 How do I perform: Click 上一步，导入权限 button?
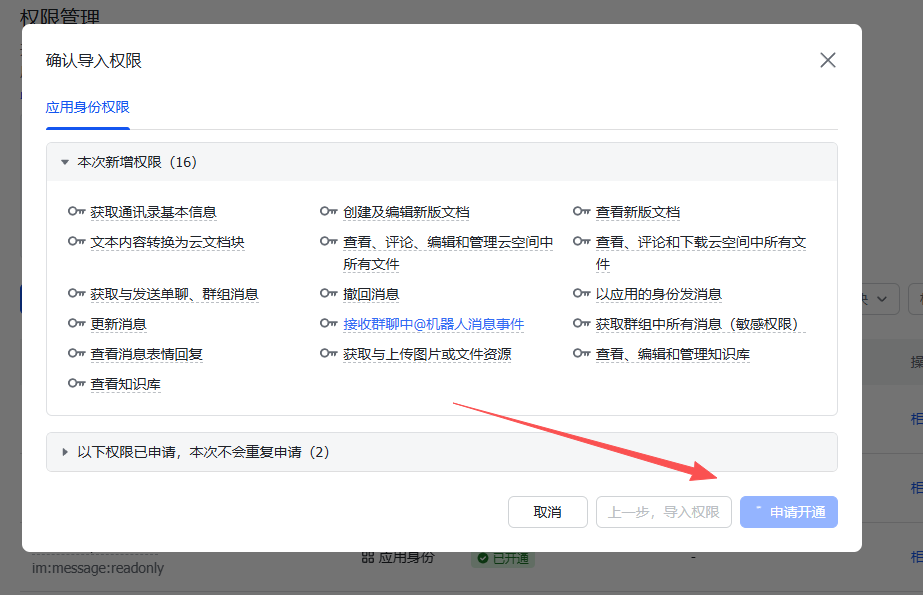[x=663, y=512]
